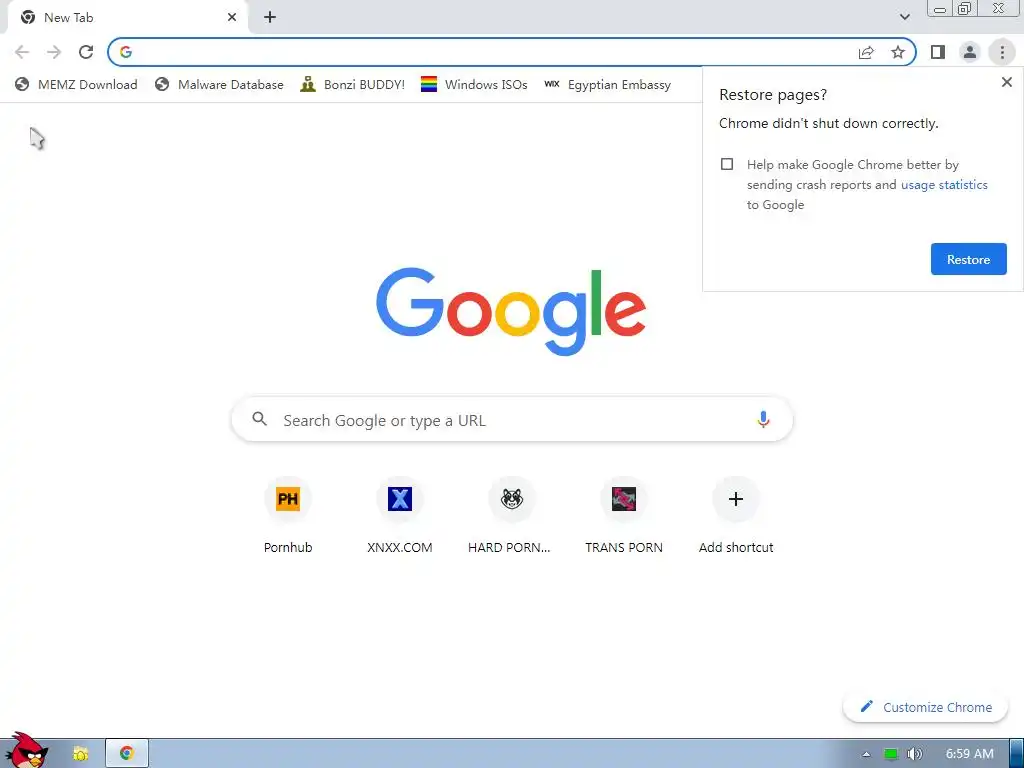This screenshot has height=768, width=1024.
Task: Click the Search Google or type URL box
Action: tap(512, 420)
